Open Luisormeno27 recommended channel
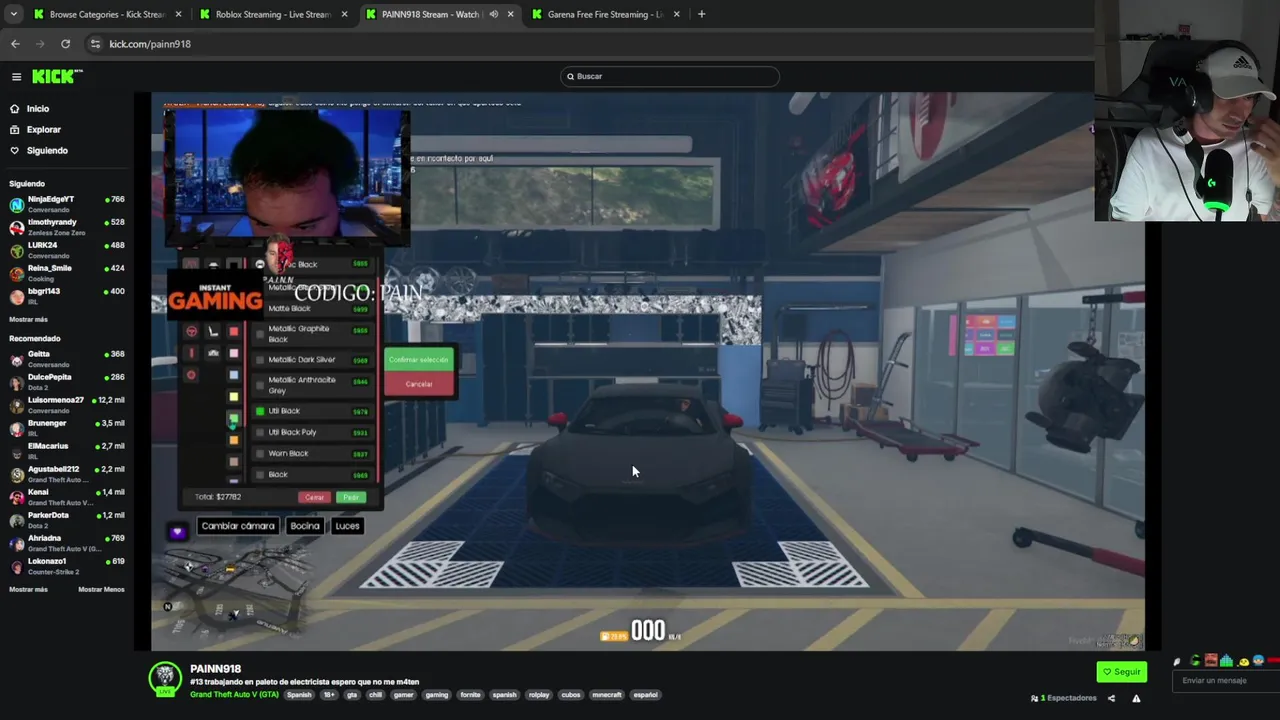1280x720 pixels. click(x=66, y=405)
